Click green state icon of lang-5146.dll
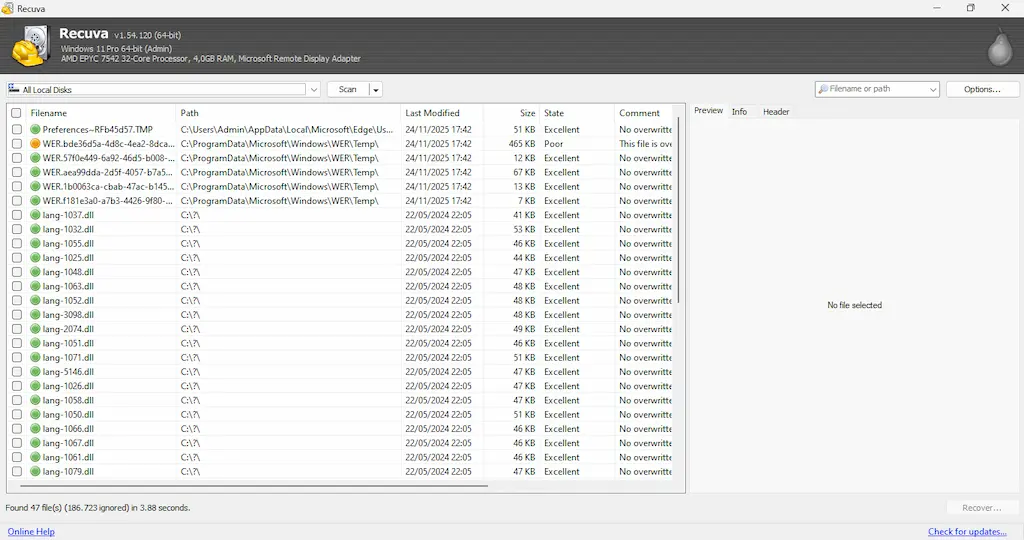 click(x=35, y=372)
